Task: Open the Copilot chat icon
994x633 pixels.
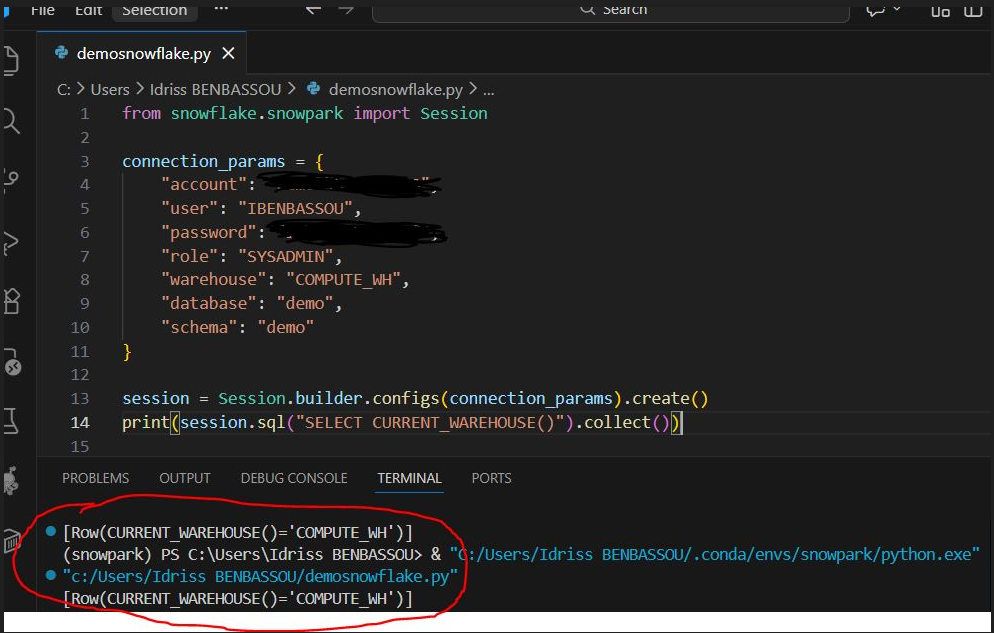Action: (876, 10)
